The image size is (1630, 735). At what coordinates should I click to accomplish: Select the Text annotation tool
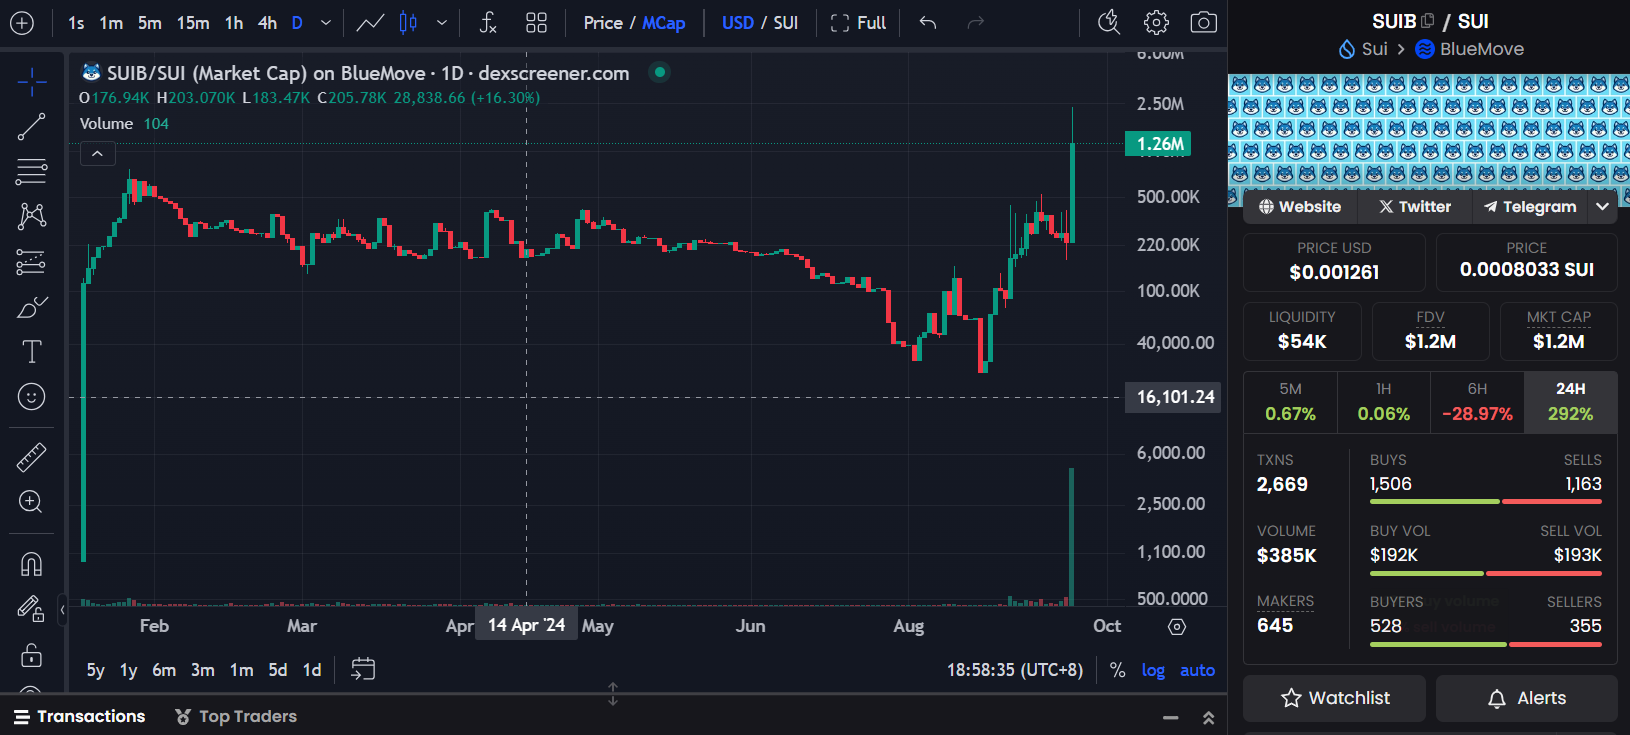coord(31,352)
